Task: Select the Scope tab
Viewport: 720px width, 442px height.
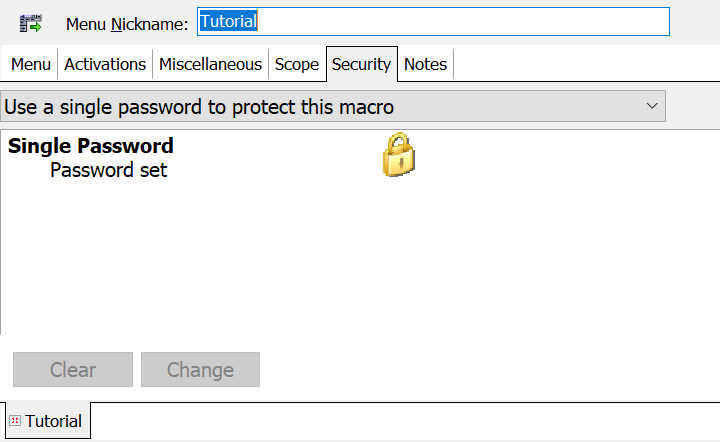Action: point(297,64)
